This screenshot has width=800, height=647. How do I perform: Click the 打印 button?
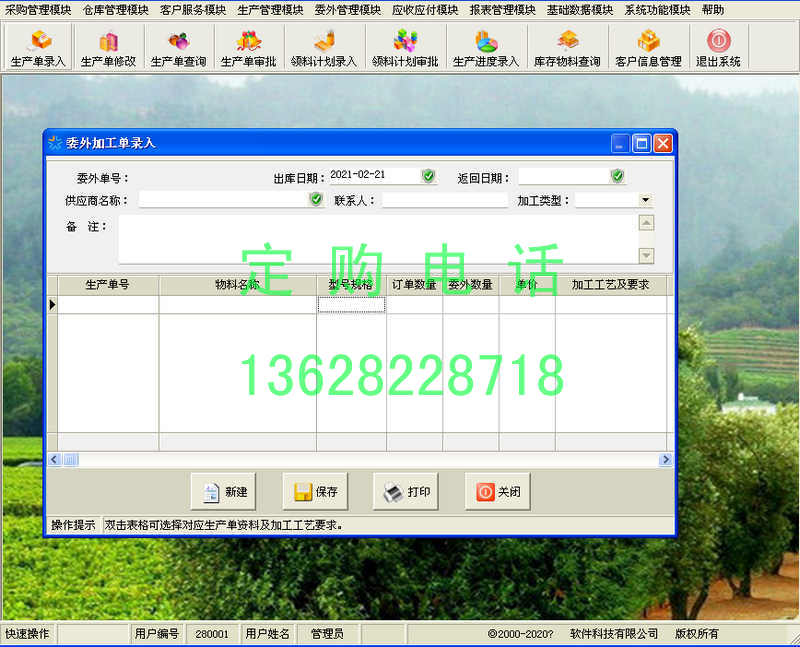point(406,492)
